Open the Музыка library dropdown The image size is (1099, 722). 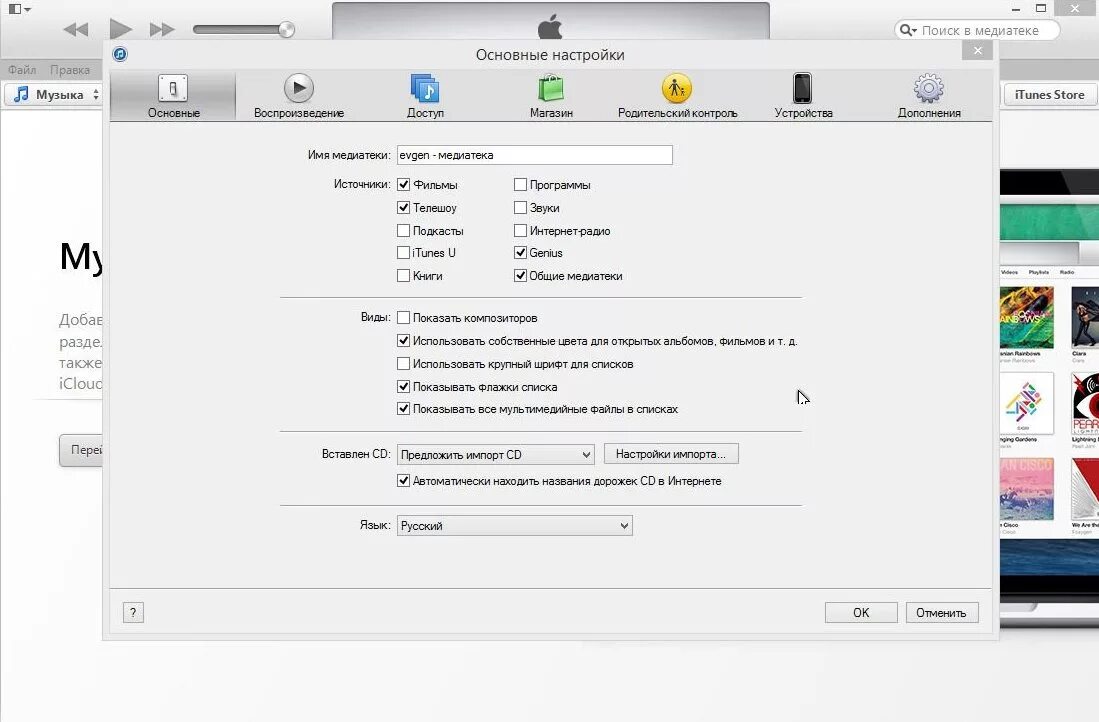tap(56, 94)
